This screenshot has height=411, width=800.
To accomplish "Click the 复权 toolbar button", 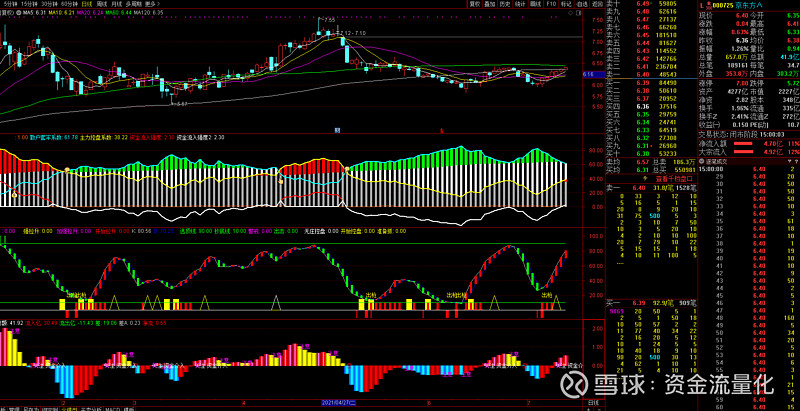I will coord(475,4).
